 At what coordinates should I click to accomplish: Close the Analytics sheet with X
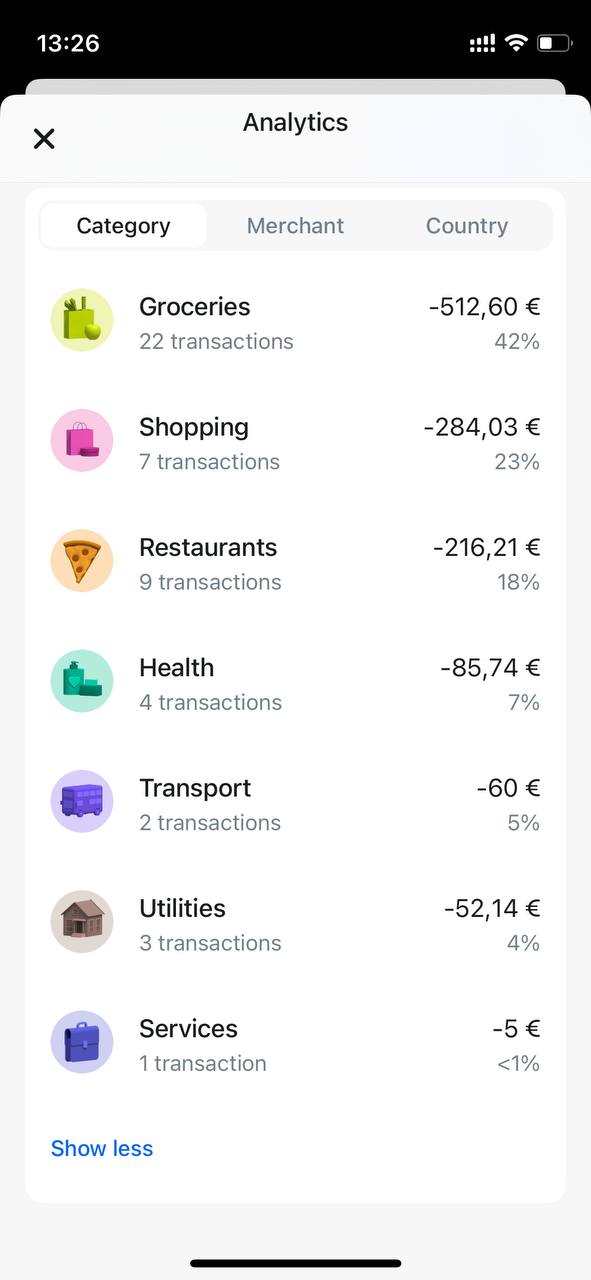(x=44, y=139)
